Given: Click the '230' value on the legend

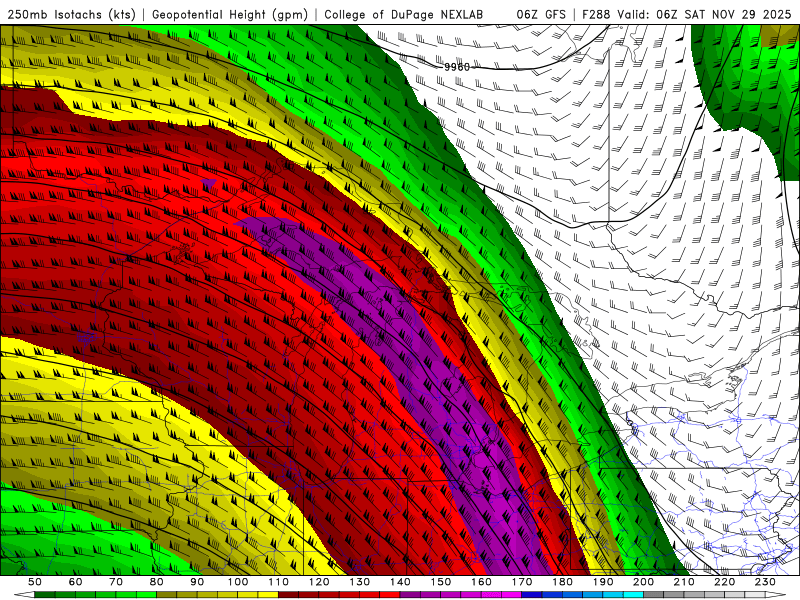Looking at the screenshot, I should 765,582.
